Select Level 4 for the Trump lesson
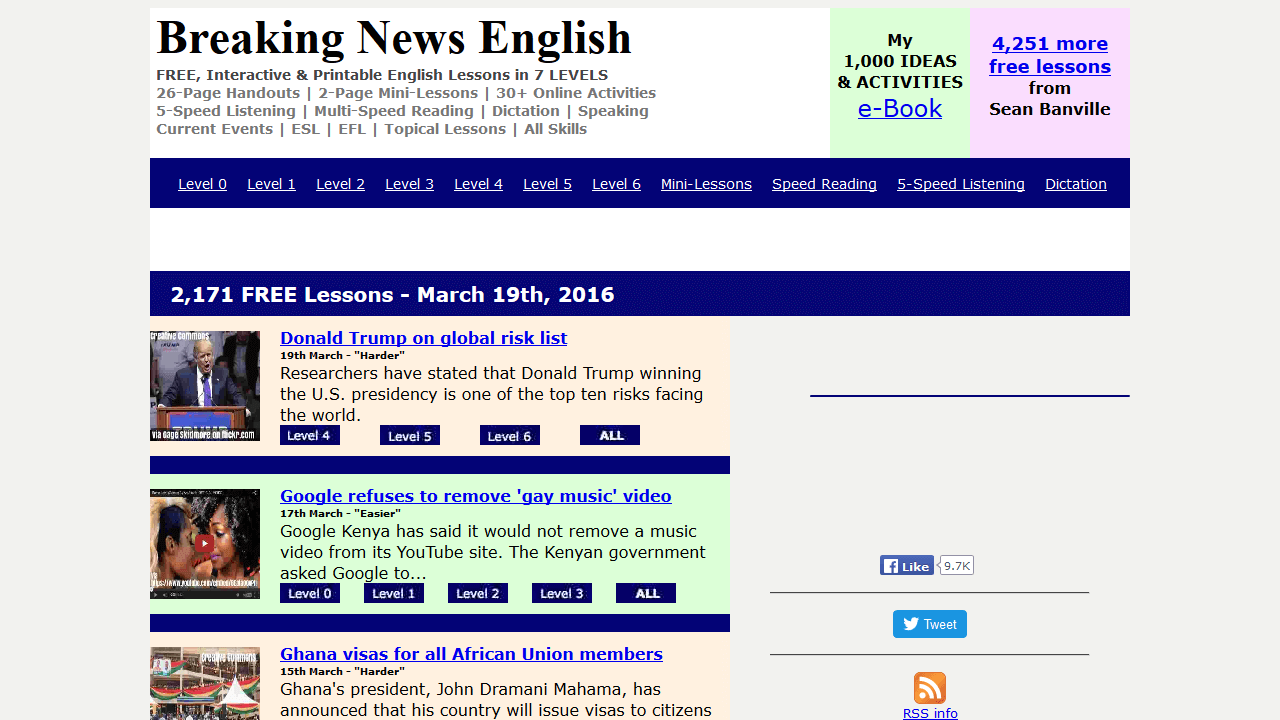The image size is (1280, 720). 310,435
